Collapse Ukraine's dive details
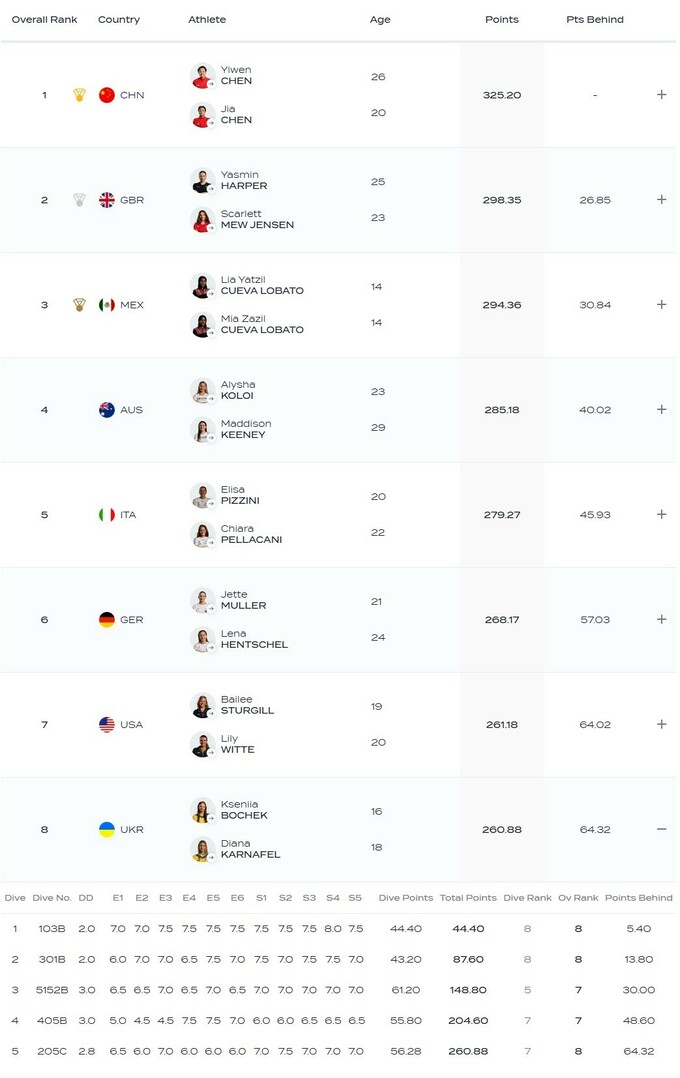The width and height of the screenshot is (680, 1078). 661,830
